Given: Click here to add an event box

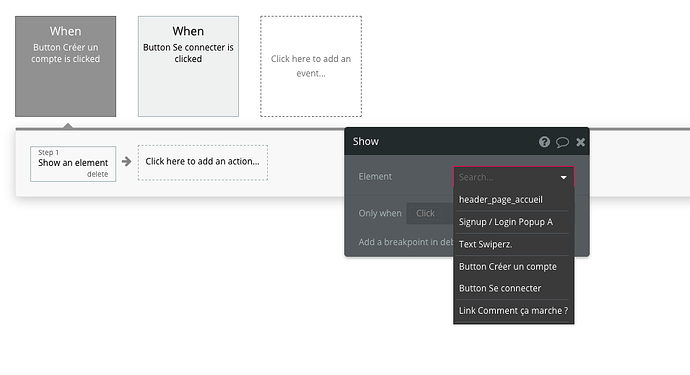Looking at the screenshot, I should point(311,66).
